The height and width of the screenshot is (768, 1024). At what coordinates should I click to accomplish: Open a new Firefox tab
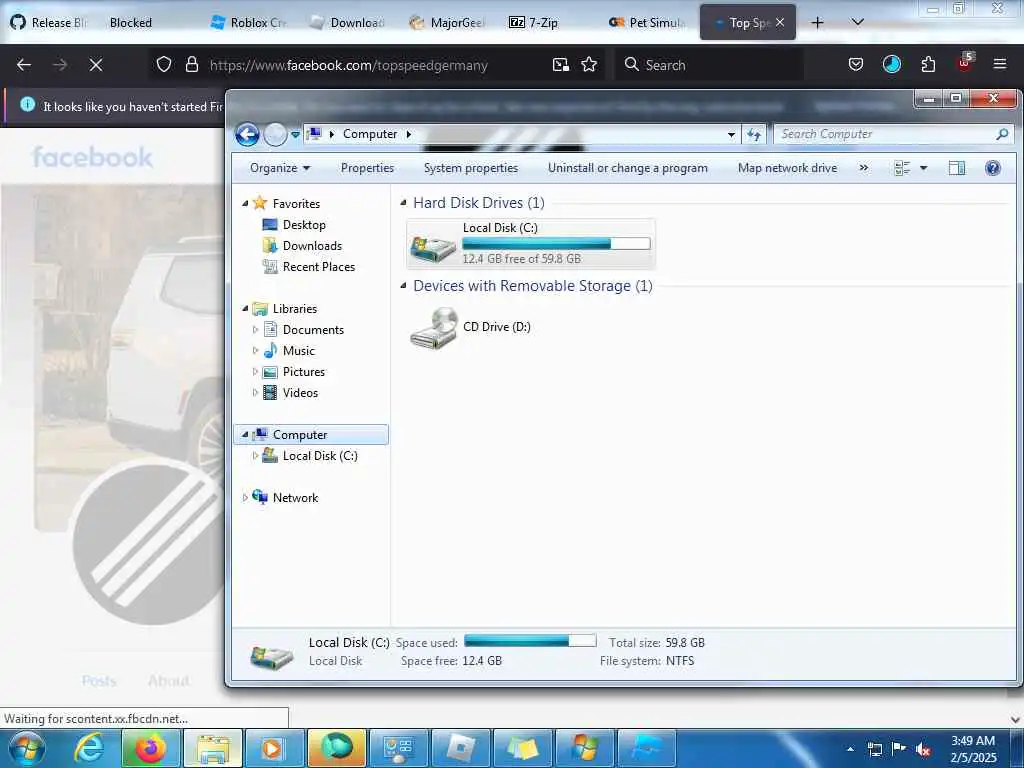[817, 22]
